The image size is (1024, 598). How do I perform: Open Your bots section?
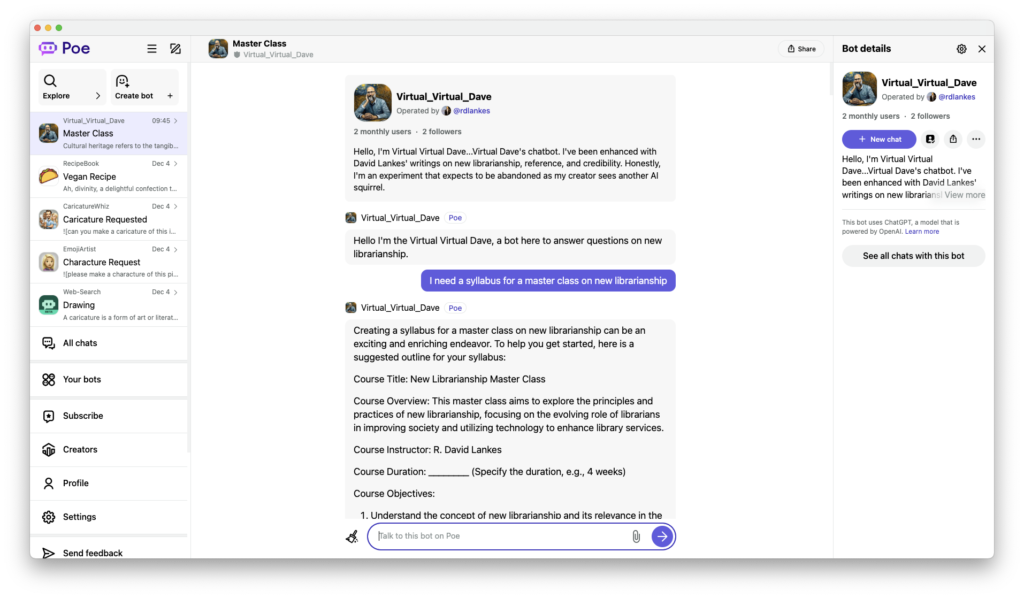[108, 379]
